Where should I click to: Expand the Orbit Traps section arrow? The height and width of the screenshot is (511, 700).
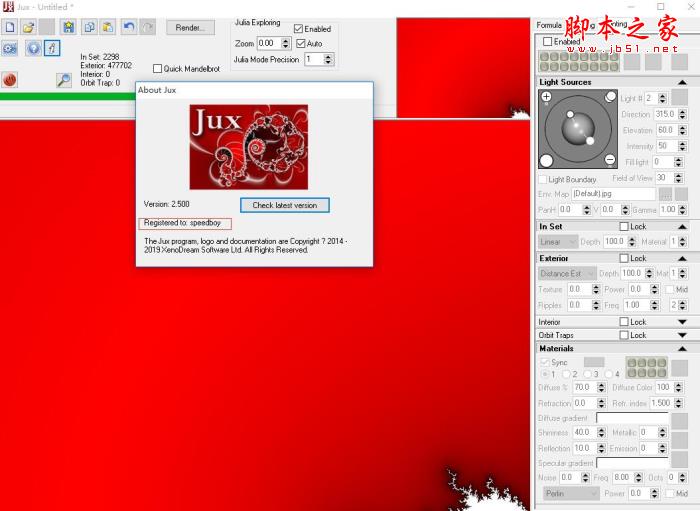pyautogui.click(x=682, y=335)
